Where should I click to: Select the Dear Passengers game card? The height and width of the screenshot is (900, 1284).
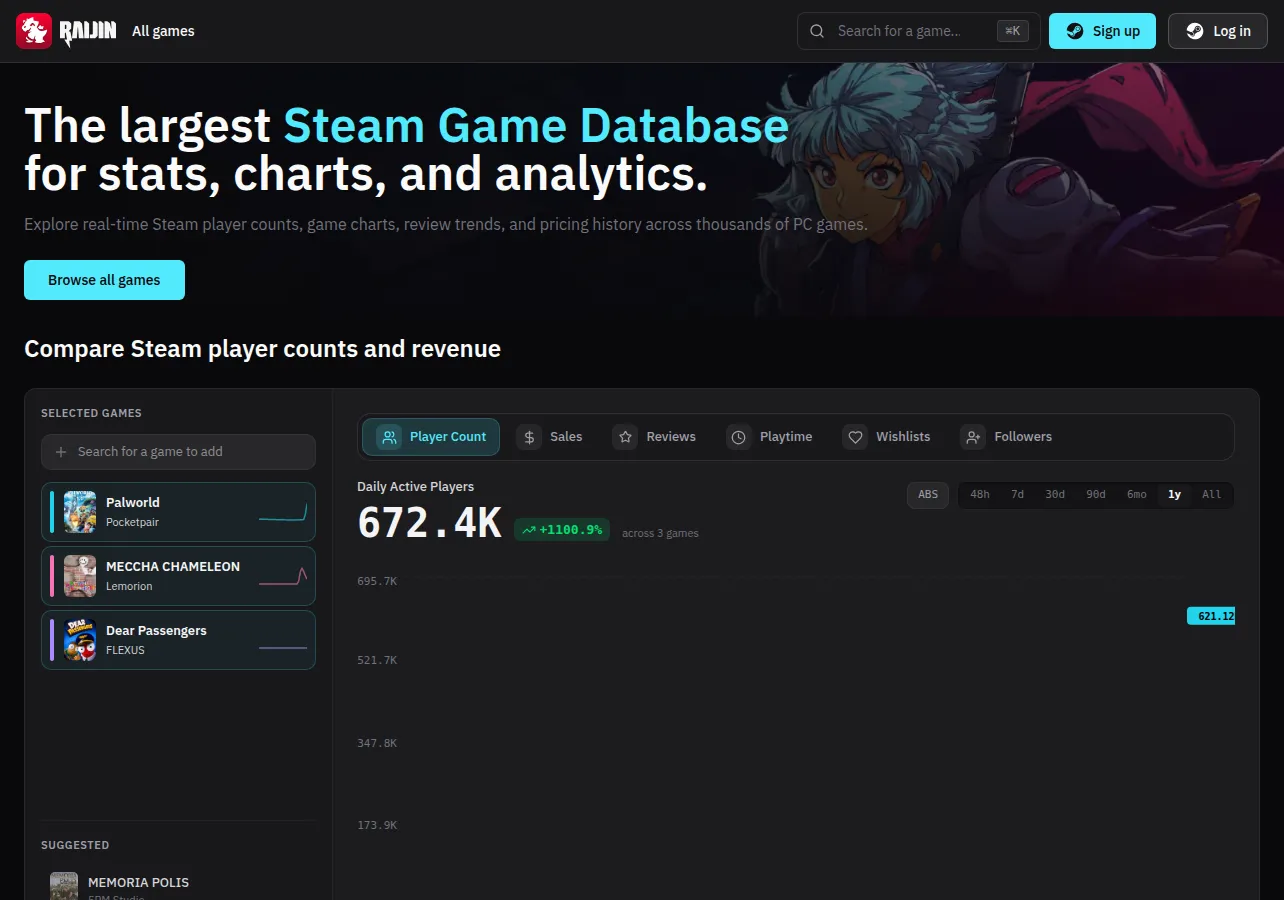tap(178, 640)
